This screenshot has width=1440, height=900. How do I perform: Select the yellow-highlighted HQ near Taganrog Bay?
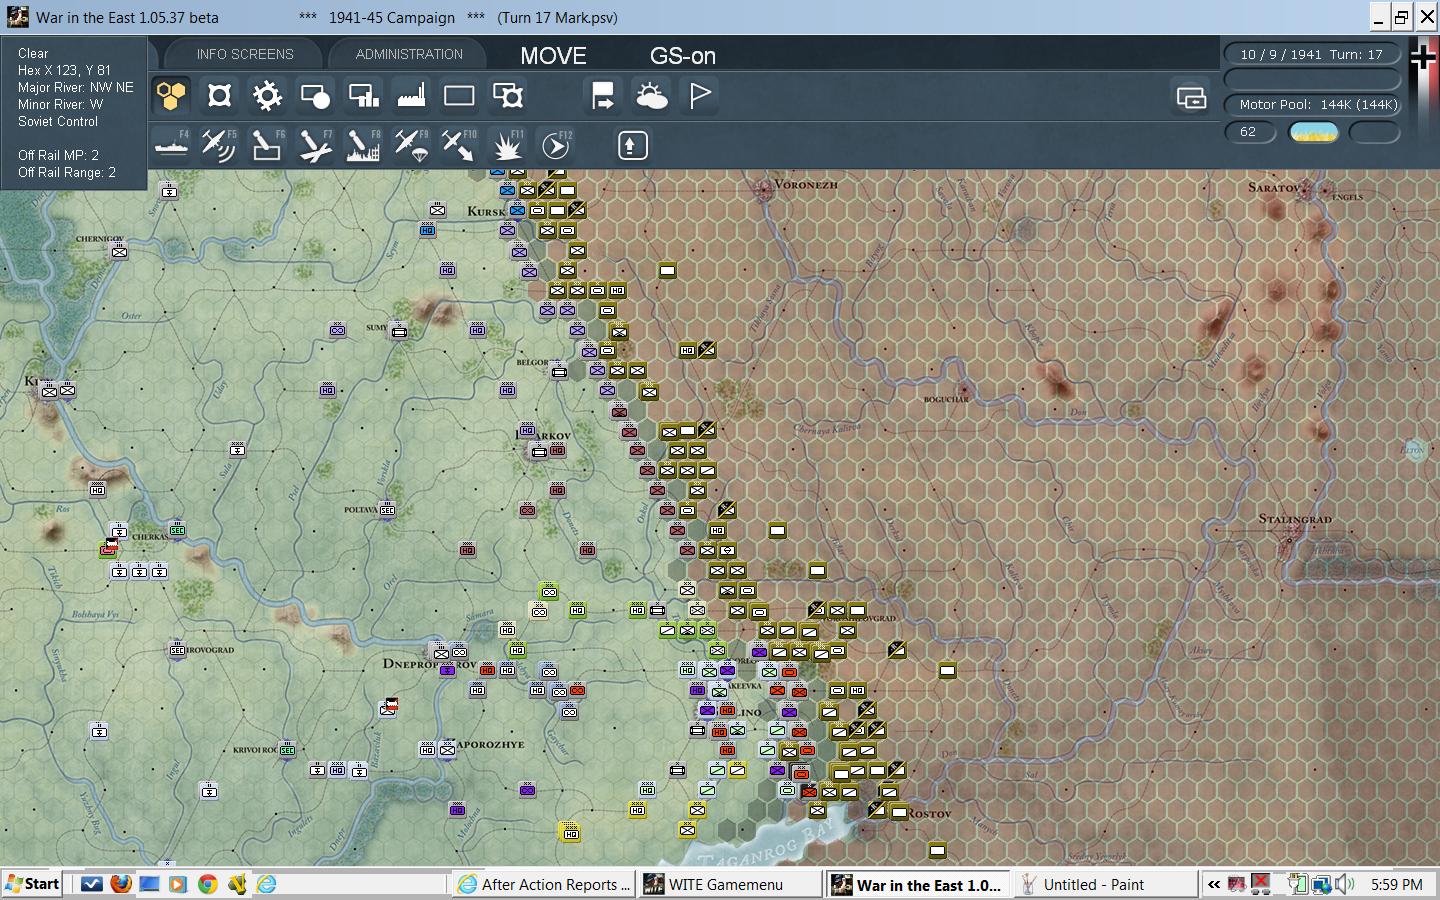tap(570, 832)
